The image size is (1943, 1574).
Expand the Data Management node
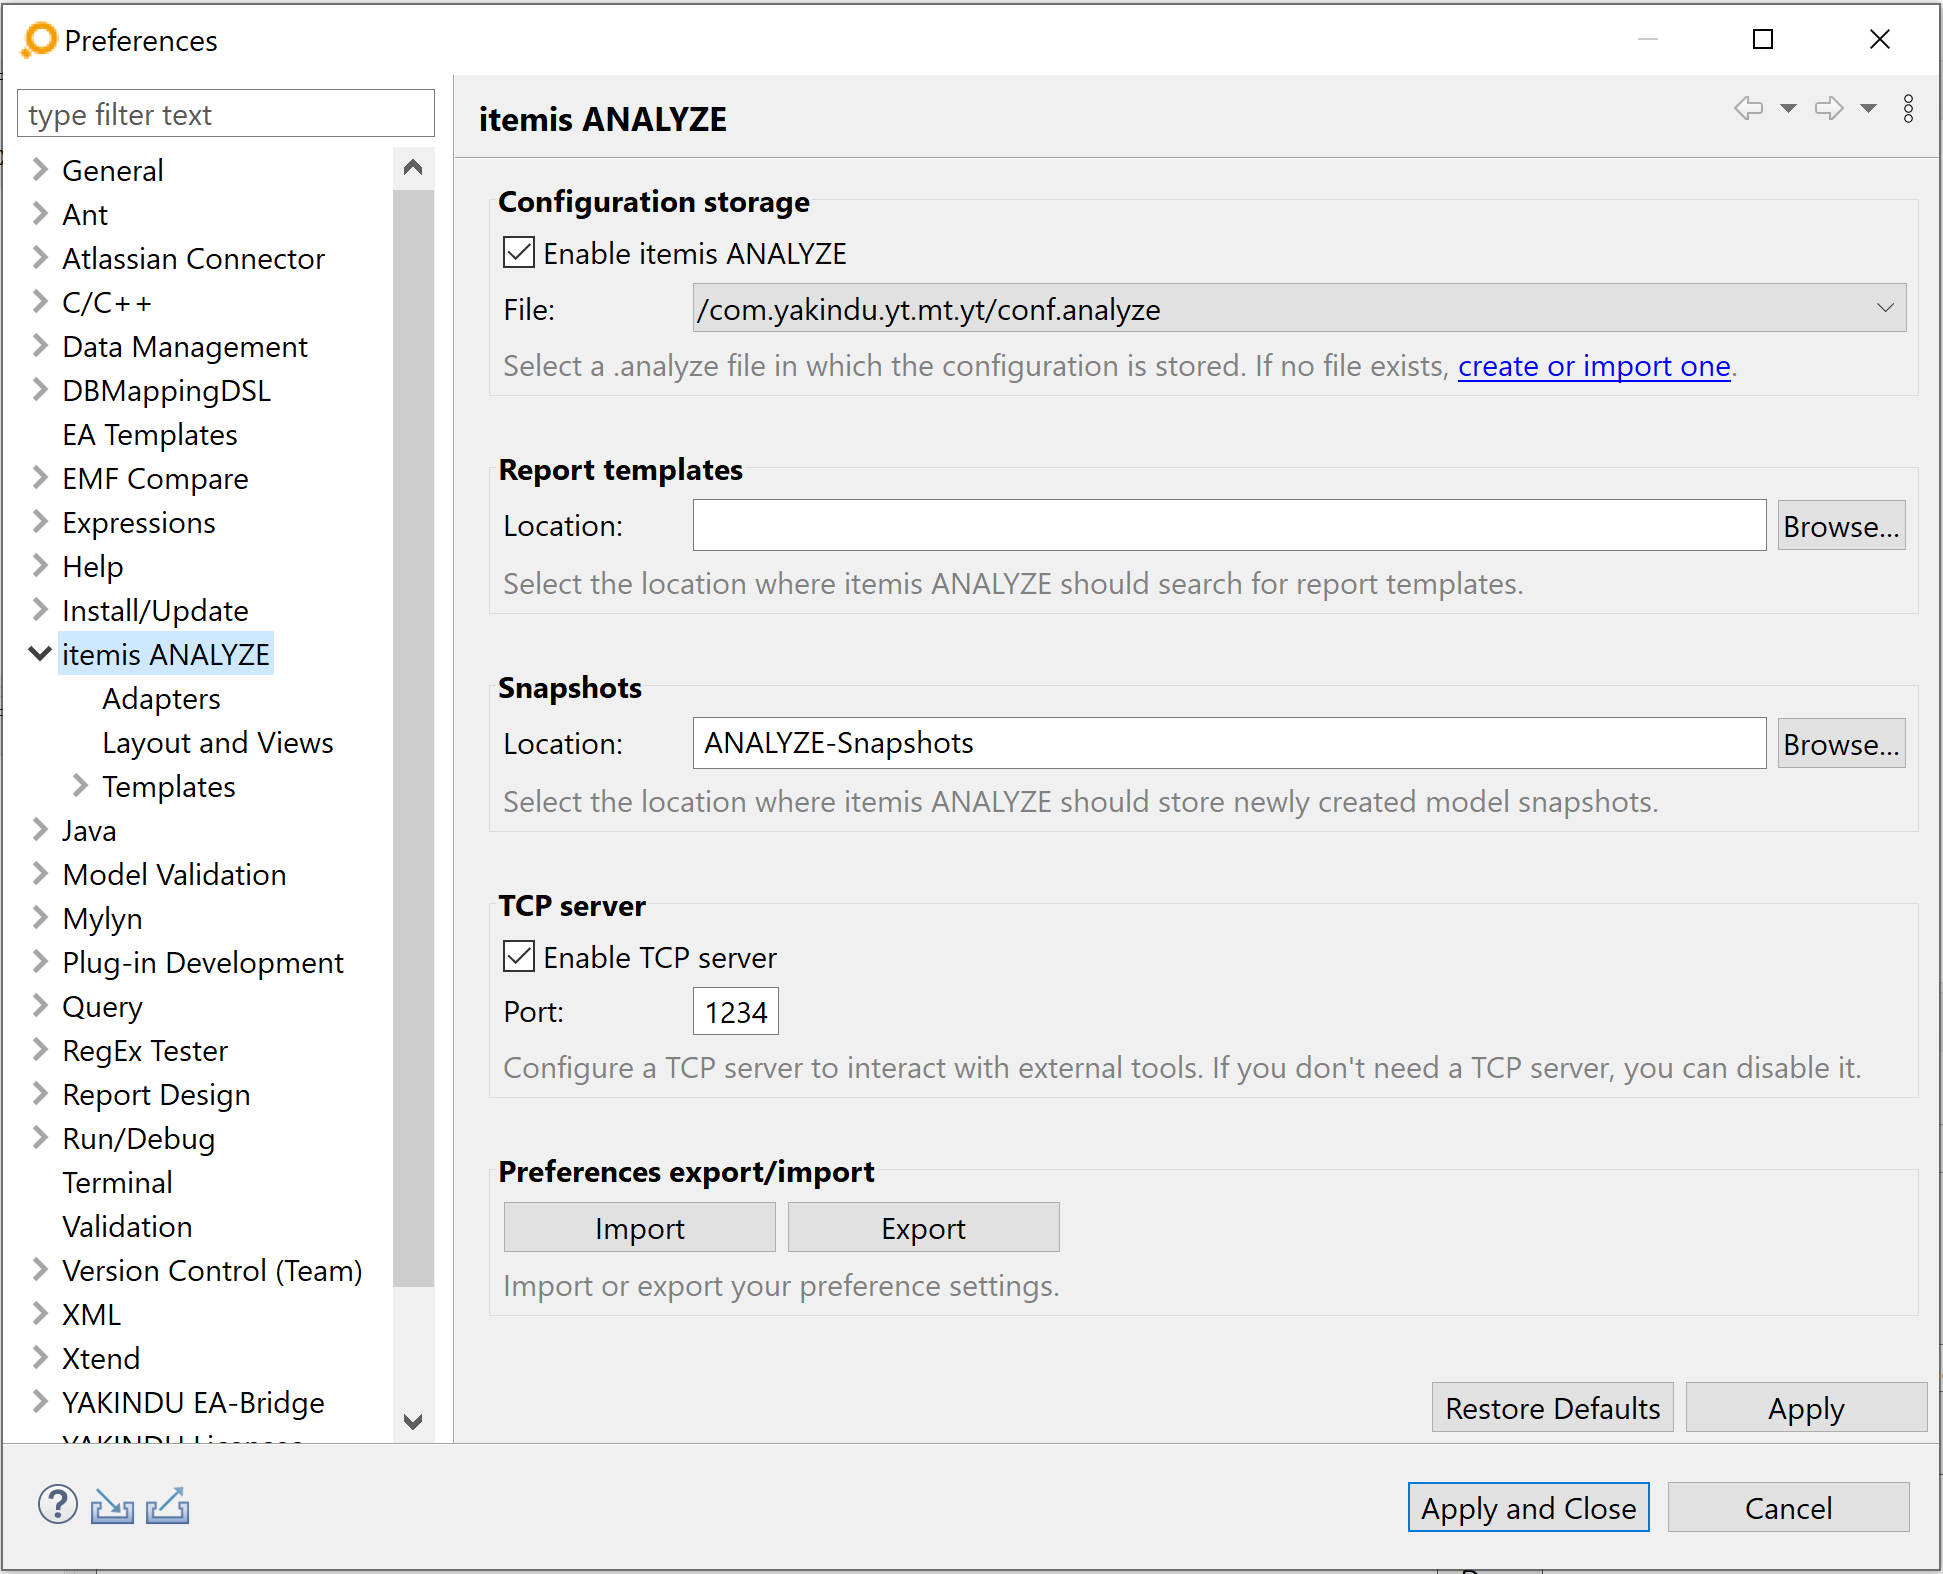40,345
